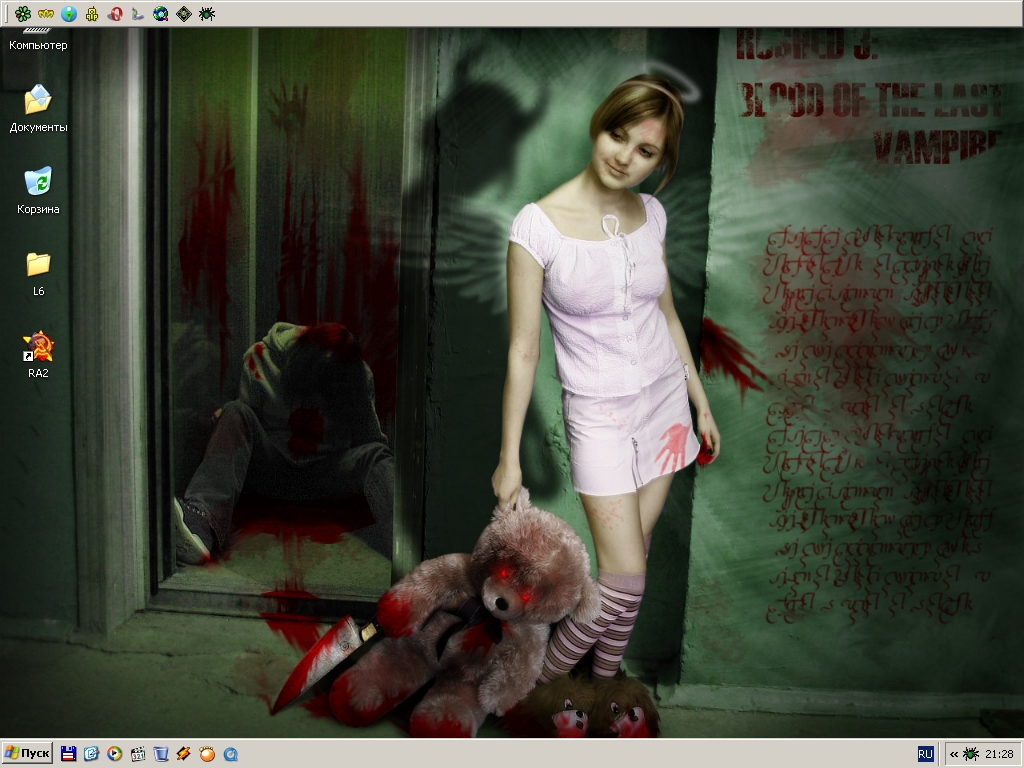Open the green spider icon in top toolbar

pyautogui.click(x=207, y=13)
